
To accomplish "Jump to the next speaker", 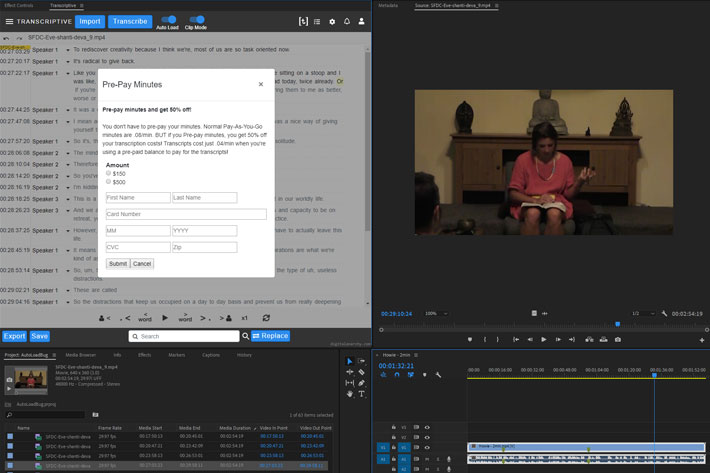I will (x=225, y=318).
